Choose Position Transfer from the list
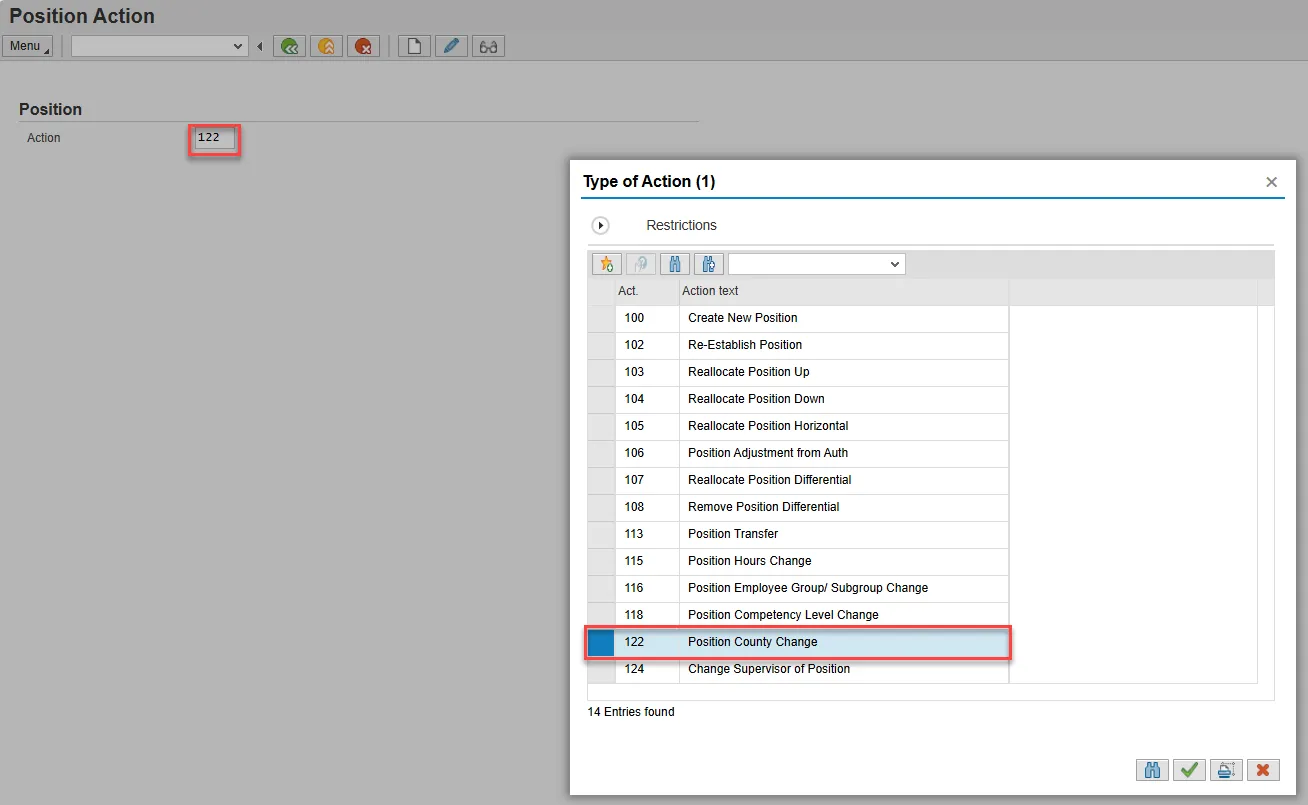Screen dimensions: 1308x805 732,534
